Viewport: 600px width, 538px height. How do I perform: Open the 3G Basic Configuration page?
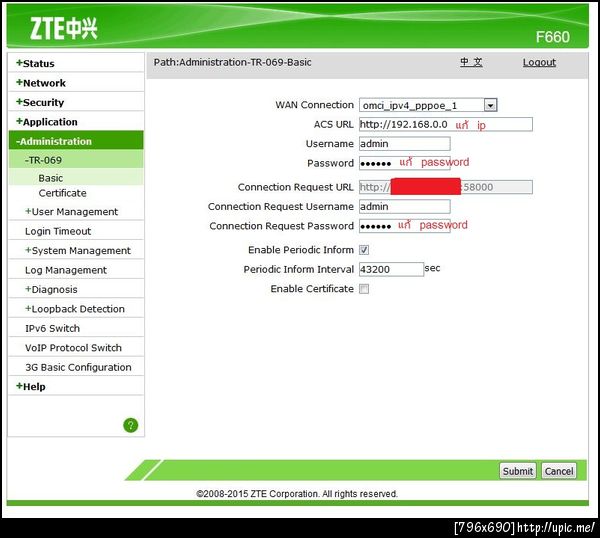click(76, 367)
